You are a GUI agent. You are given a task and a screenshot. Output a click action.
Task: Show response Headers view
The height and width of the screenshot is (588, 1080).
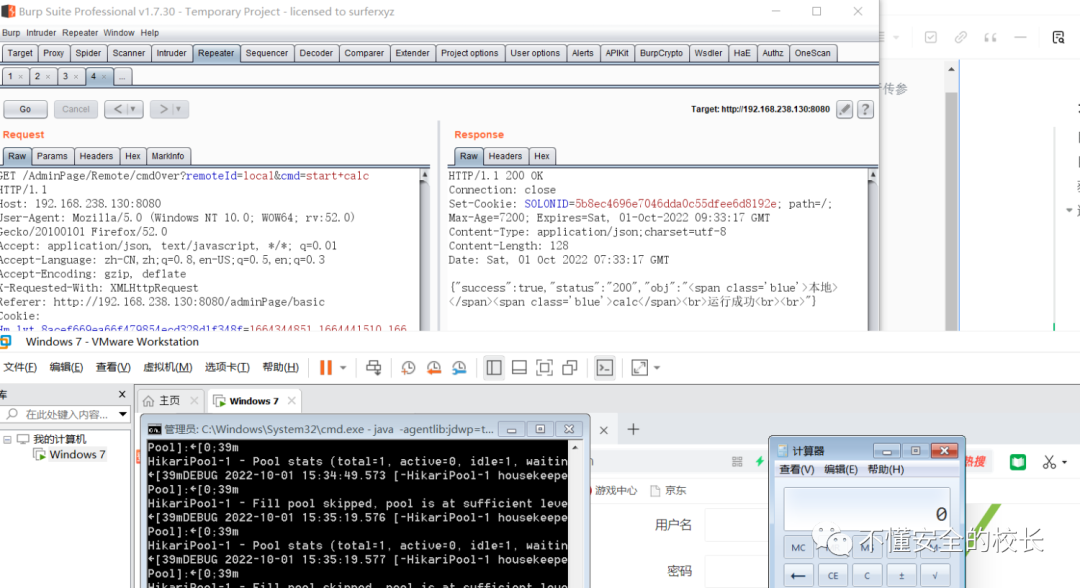(x=506, y=156)
